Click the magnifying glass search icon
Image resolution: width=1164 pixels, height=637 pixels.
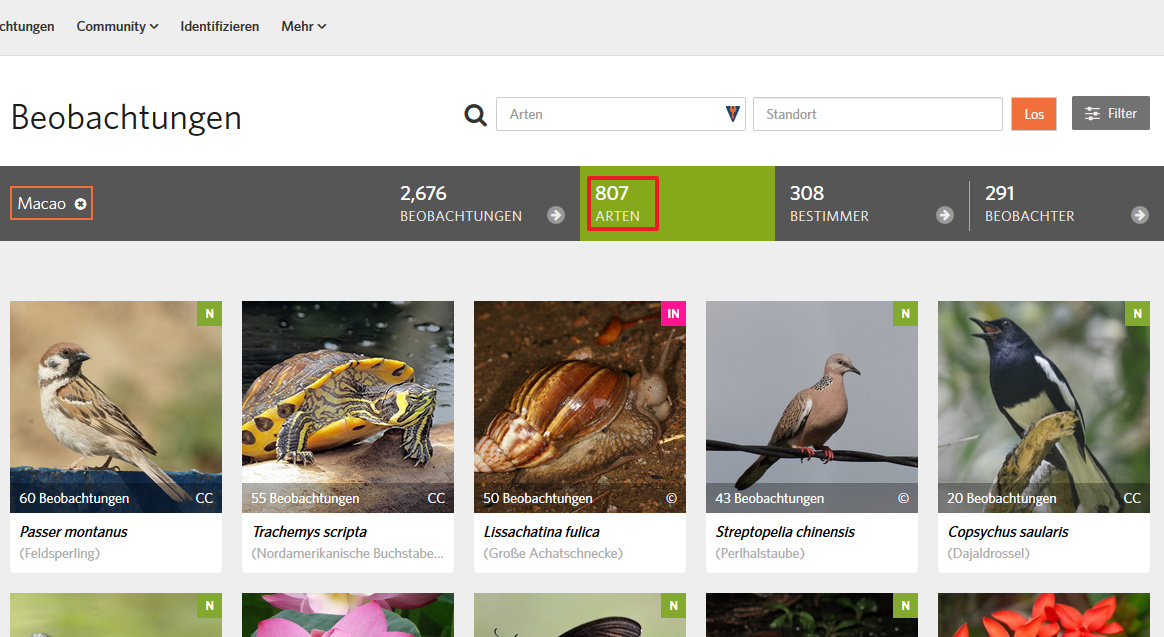[x=475, y=115]
